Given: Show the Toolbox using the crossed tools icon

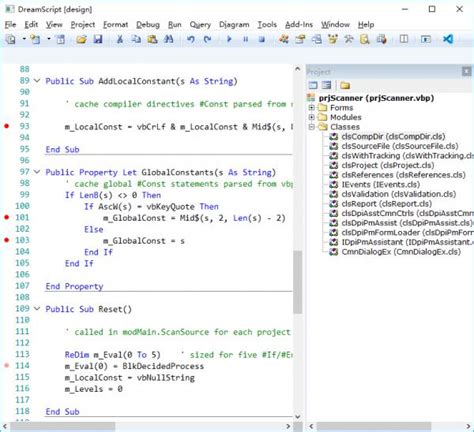Looking at the screenshot, I should (349, 39).
